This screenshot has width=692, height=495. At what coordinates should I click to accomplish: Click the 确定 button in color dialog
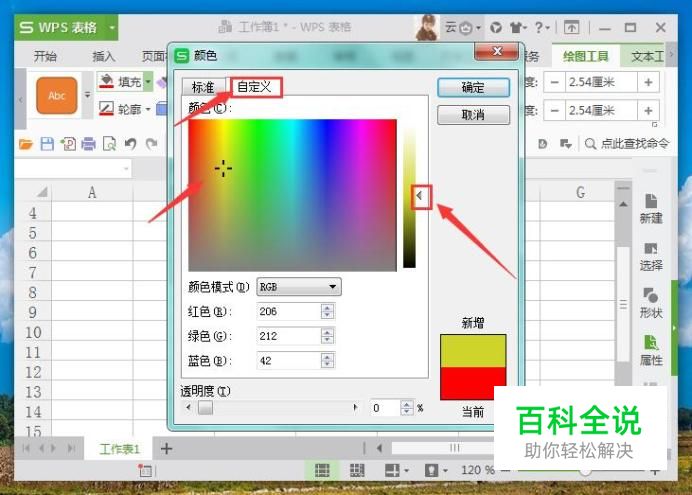tap(473, 87)
